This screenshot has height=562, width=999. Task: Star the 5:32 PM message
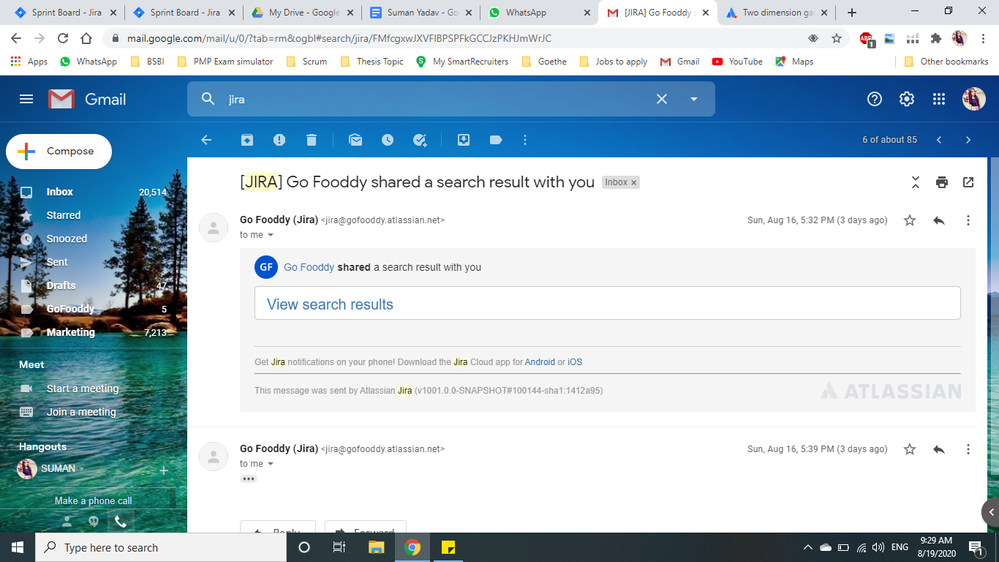pos(910,220)
